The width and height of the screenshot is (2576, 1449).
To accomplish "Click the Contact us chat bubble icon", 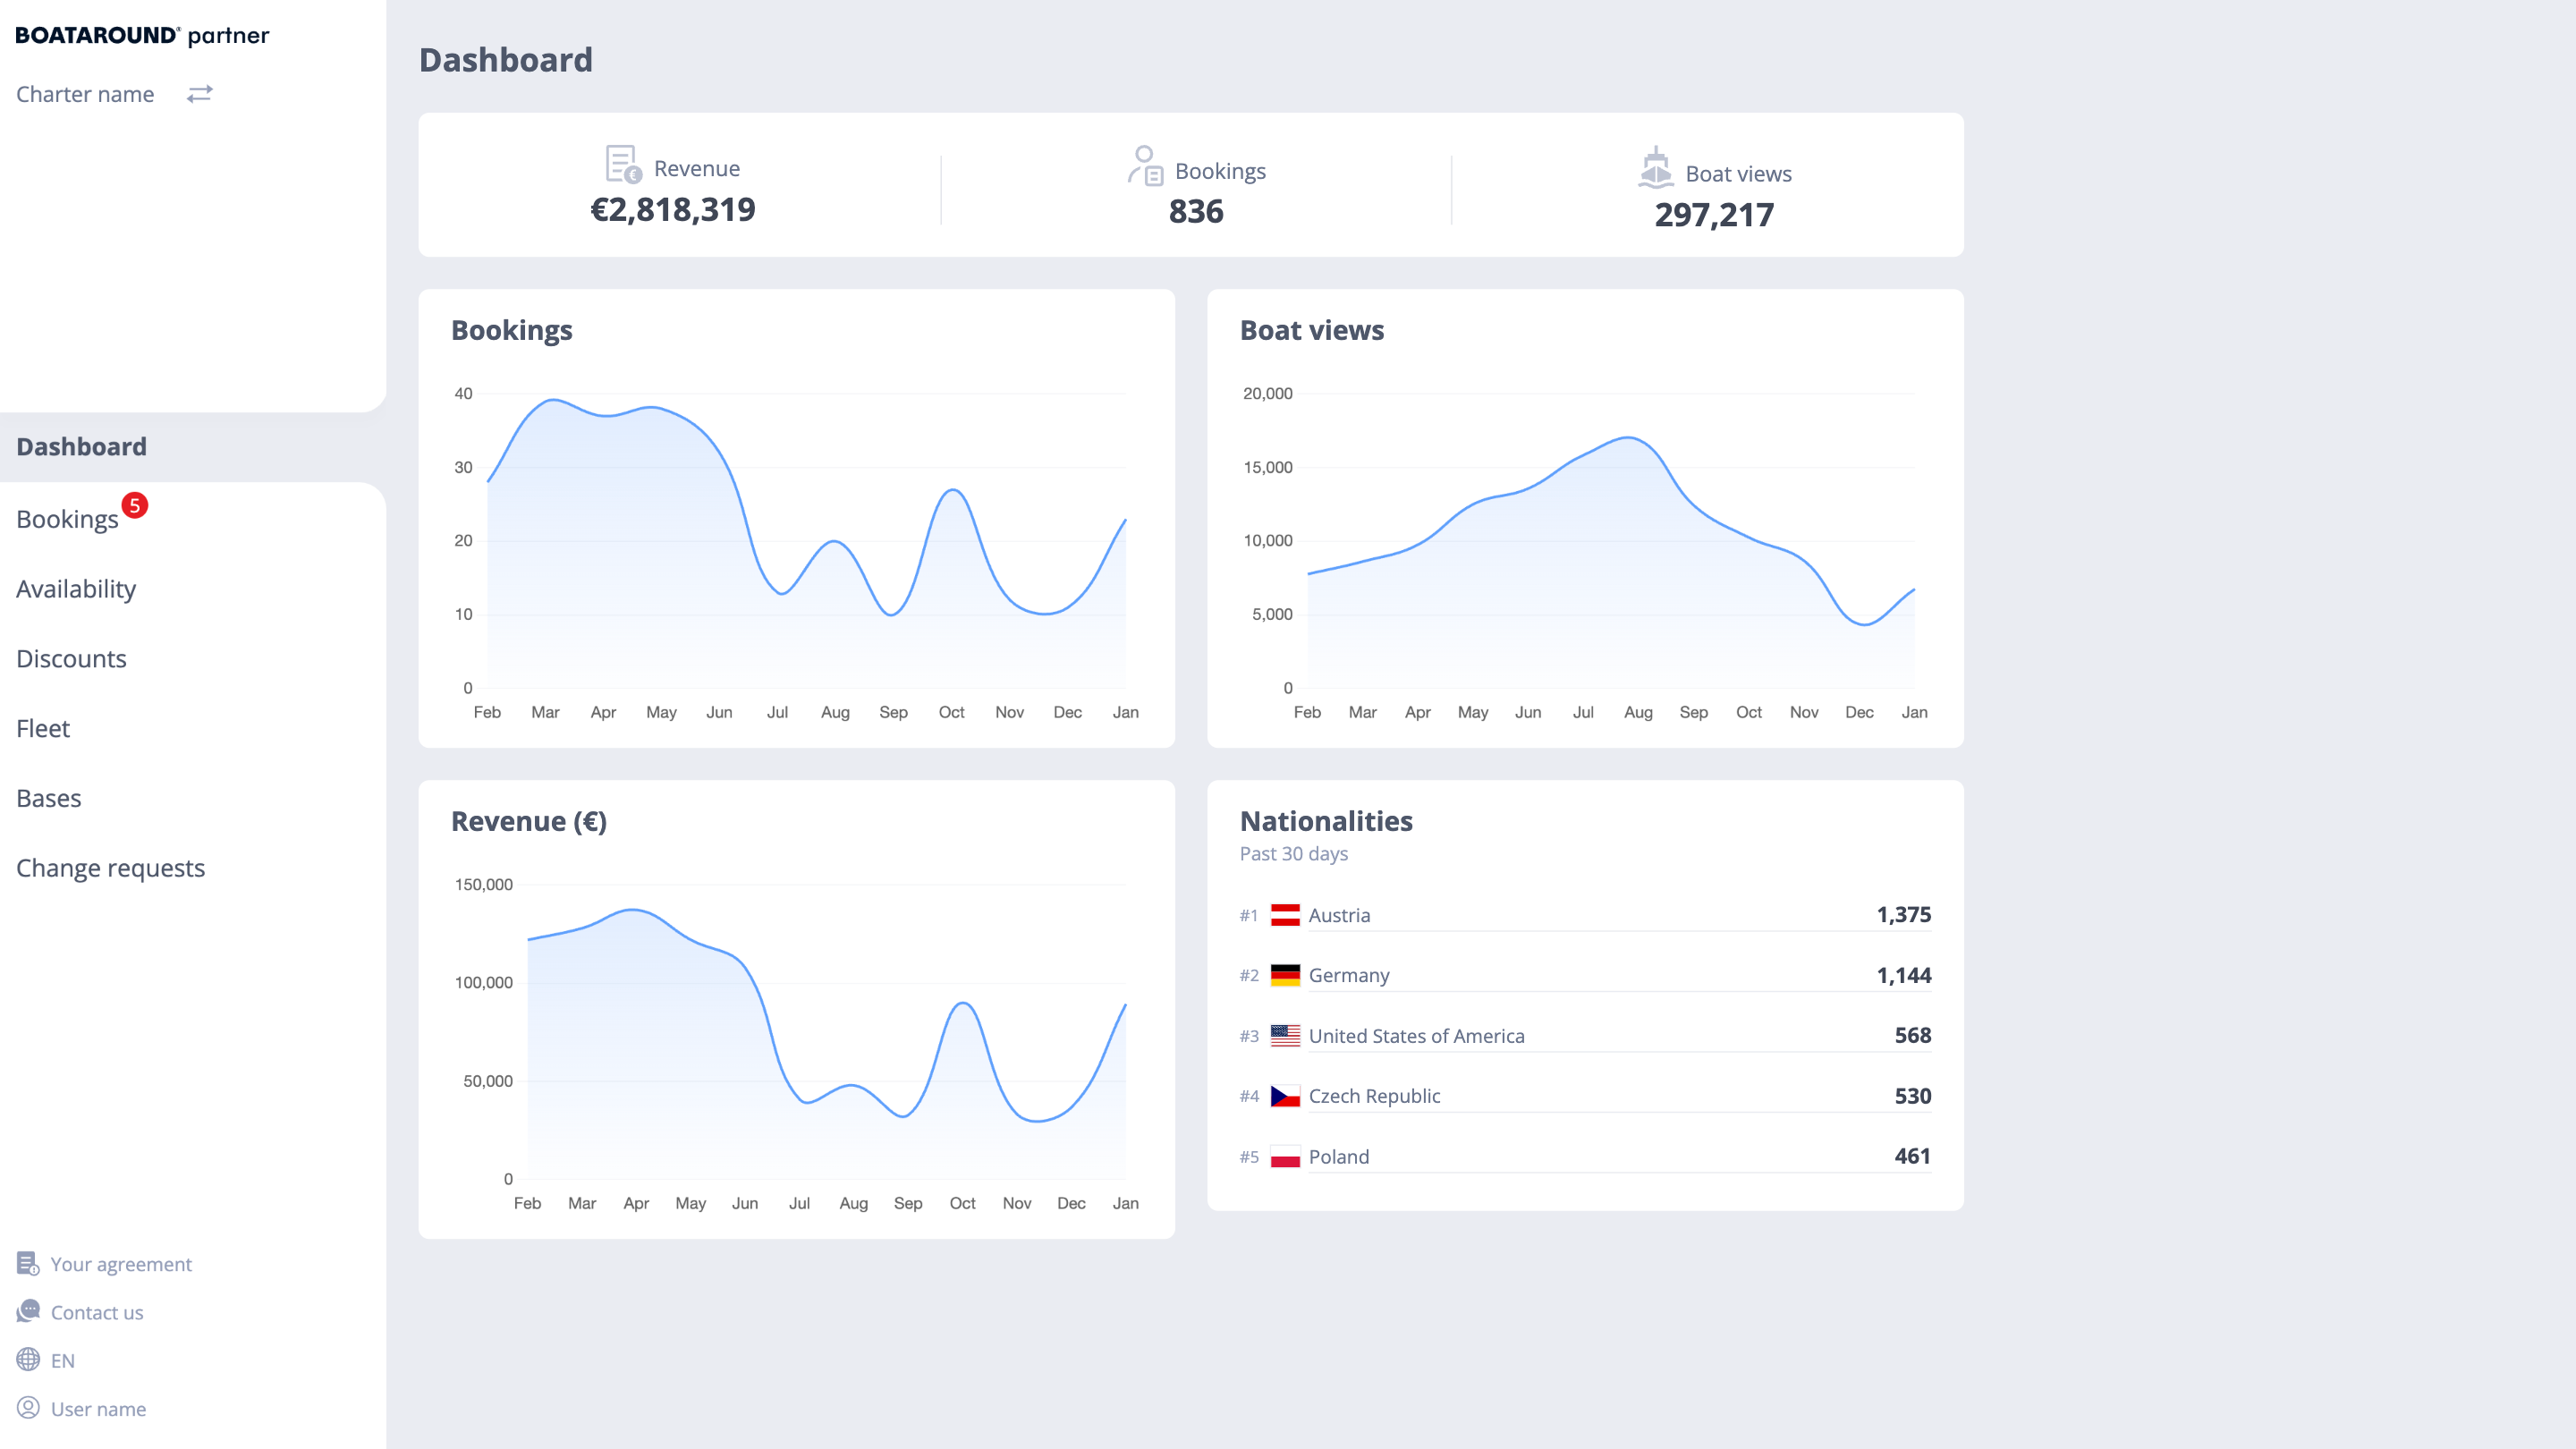I will pos(28,1311).
